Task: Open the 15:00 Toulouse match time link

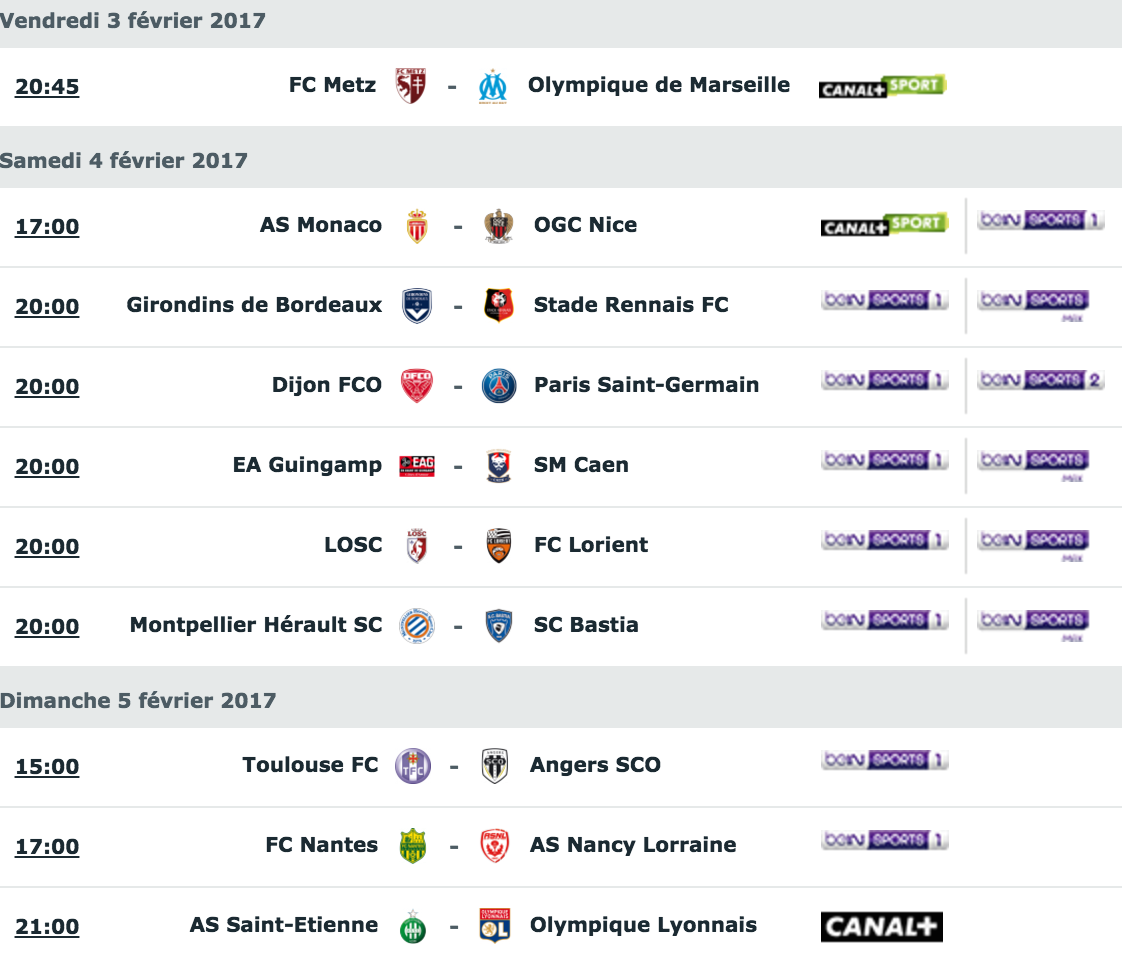Action: tap(47, 766)
